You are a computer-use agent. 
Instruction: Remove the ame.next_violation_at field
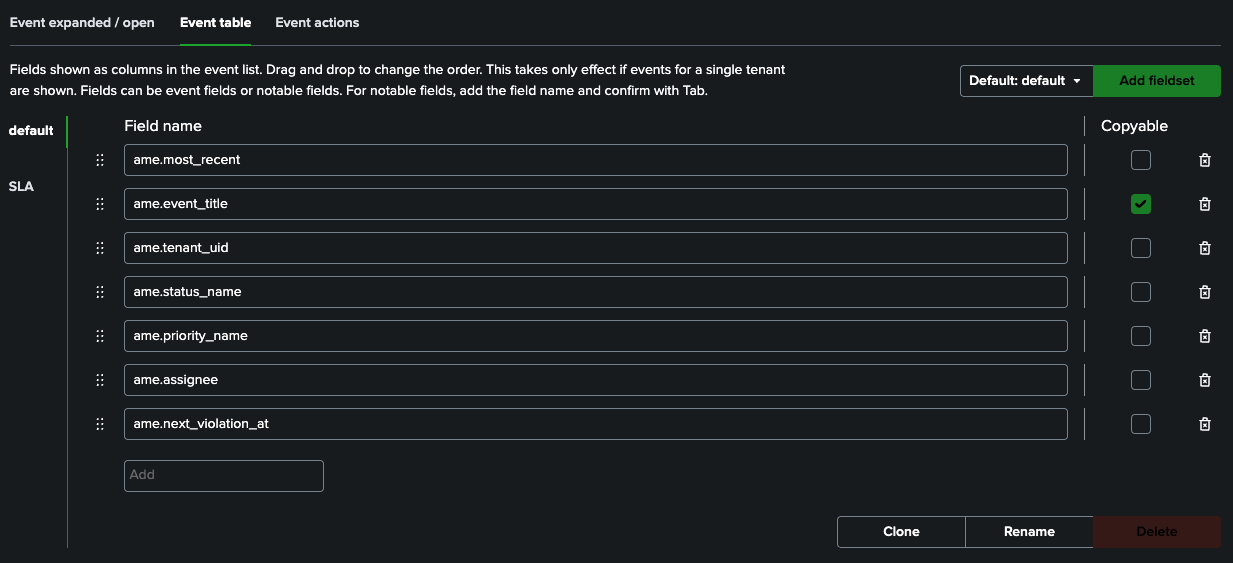[1205, 424]
